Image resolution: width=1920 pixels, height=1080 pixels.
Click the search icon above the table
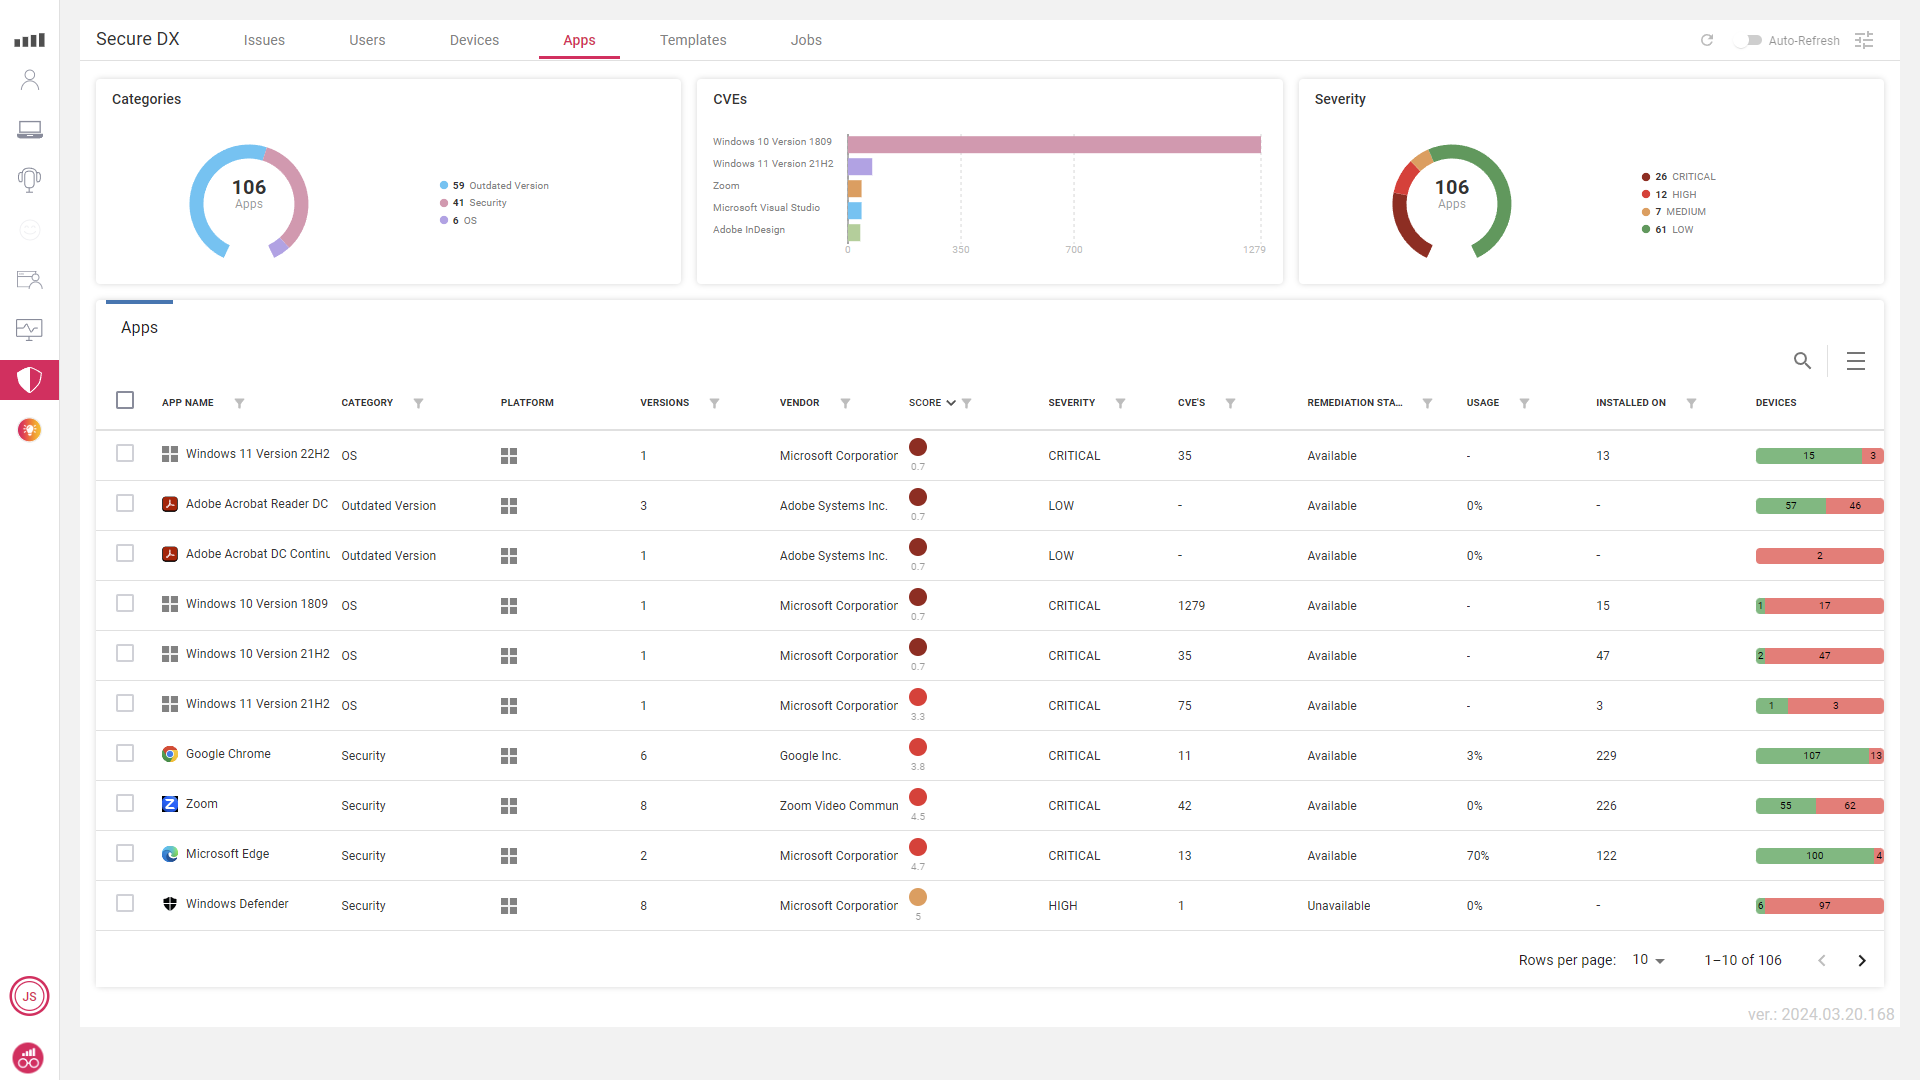(1802, 361)
